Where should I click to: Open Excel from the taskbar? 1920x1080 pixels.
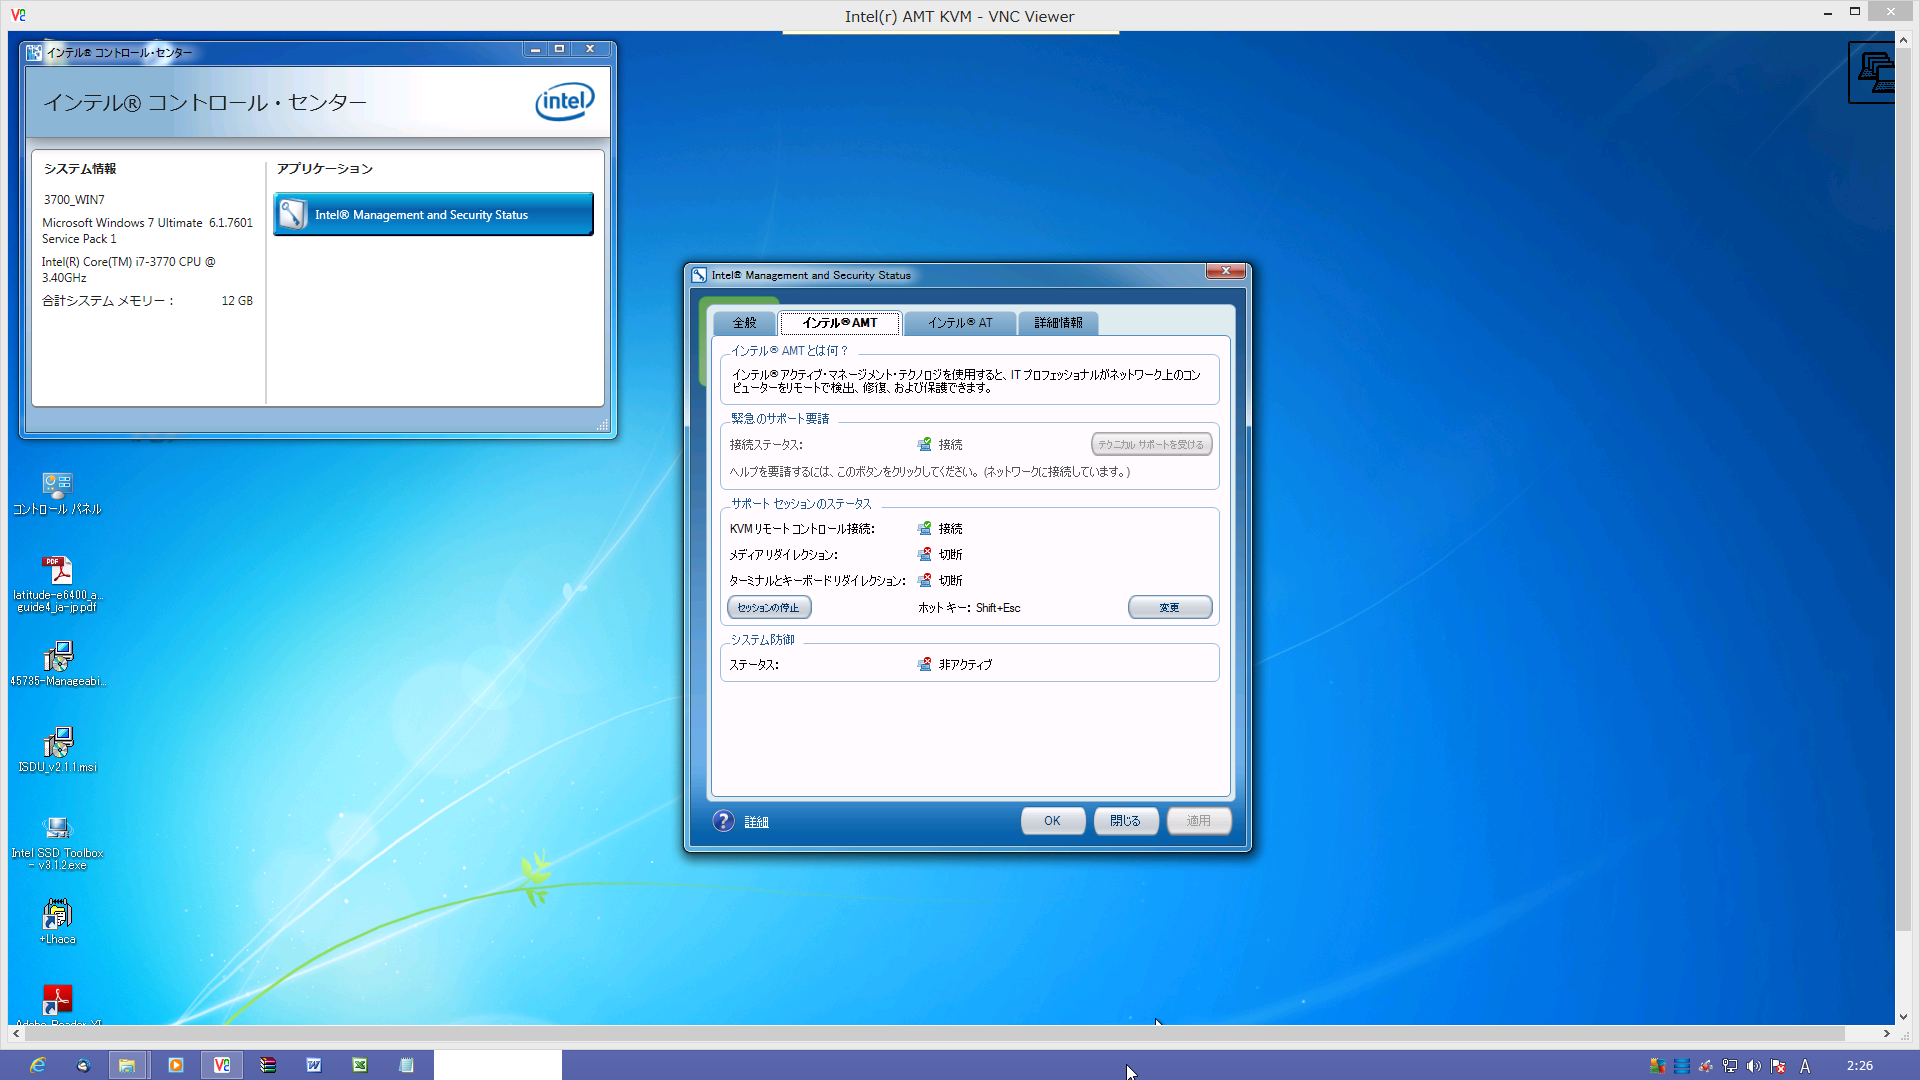(360, 1065)
